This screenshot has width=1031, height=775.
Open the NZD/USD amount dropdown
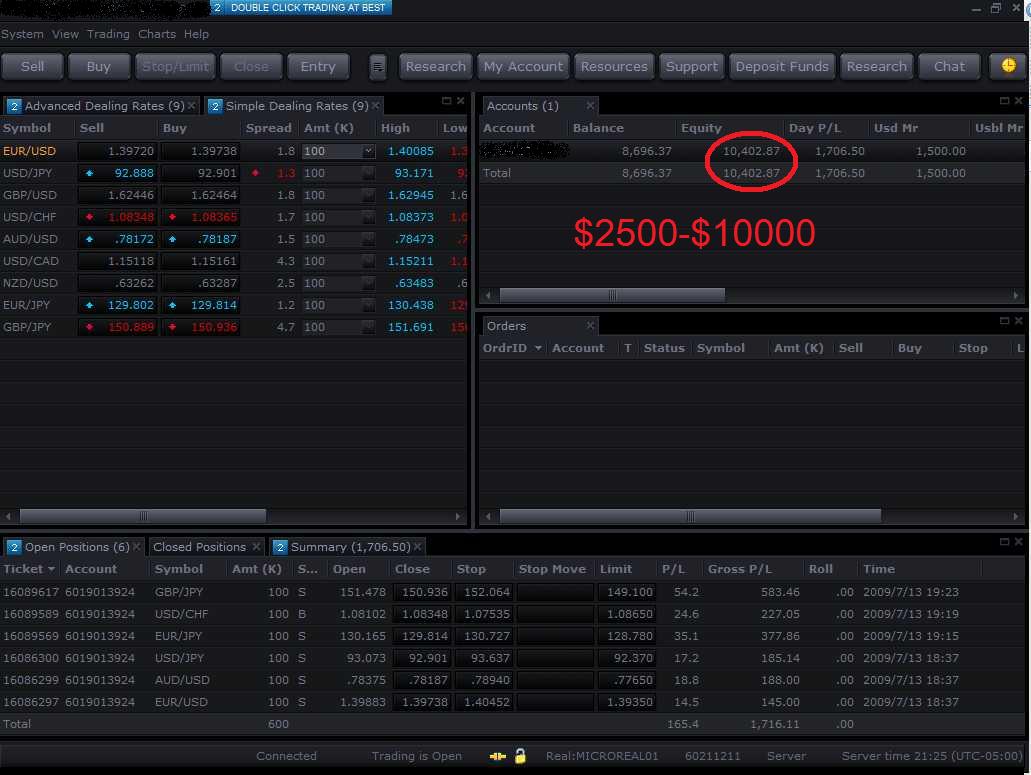pyautogui.click(x=368, y=283)
